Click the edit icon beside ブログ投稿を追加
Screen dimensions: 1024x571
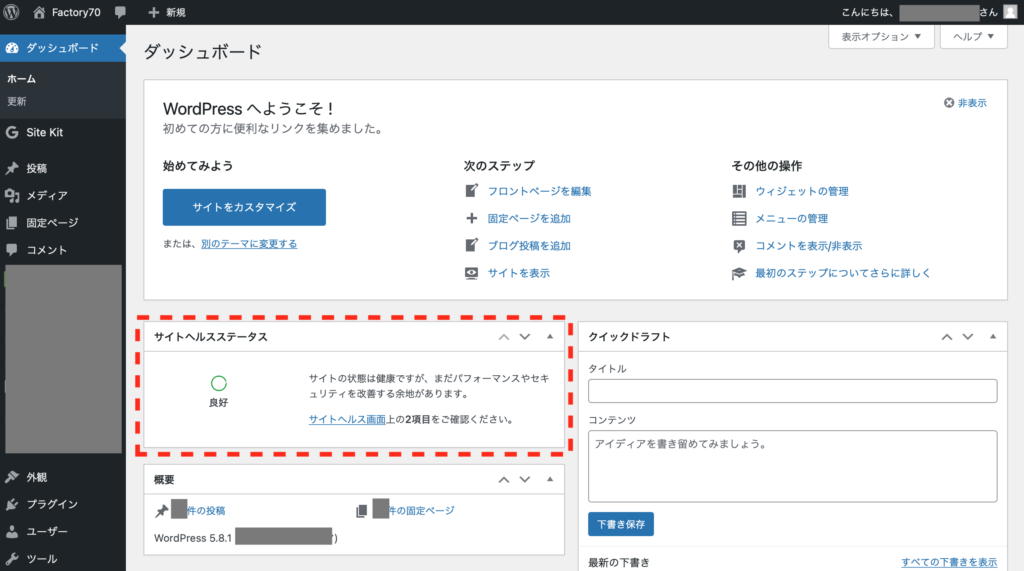[472, 246]
